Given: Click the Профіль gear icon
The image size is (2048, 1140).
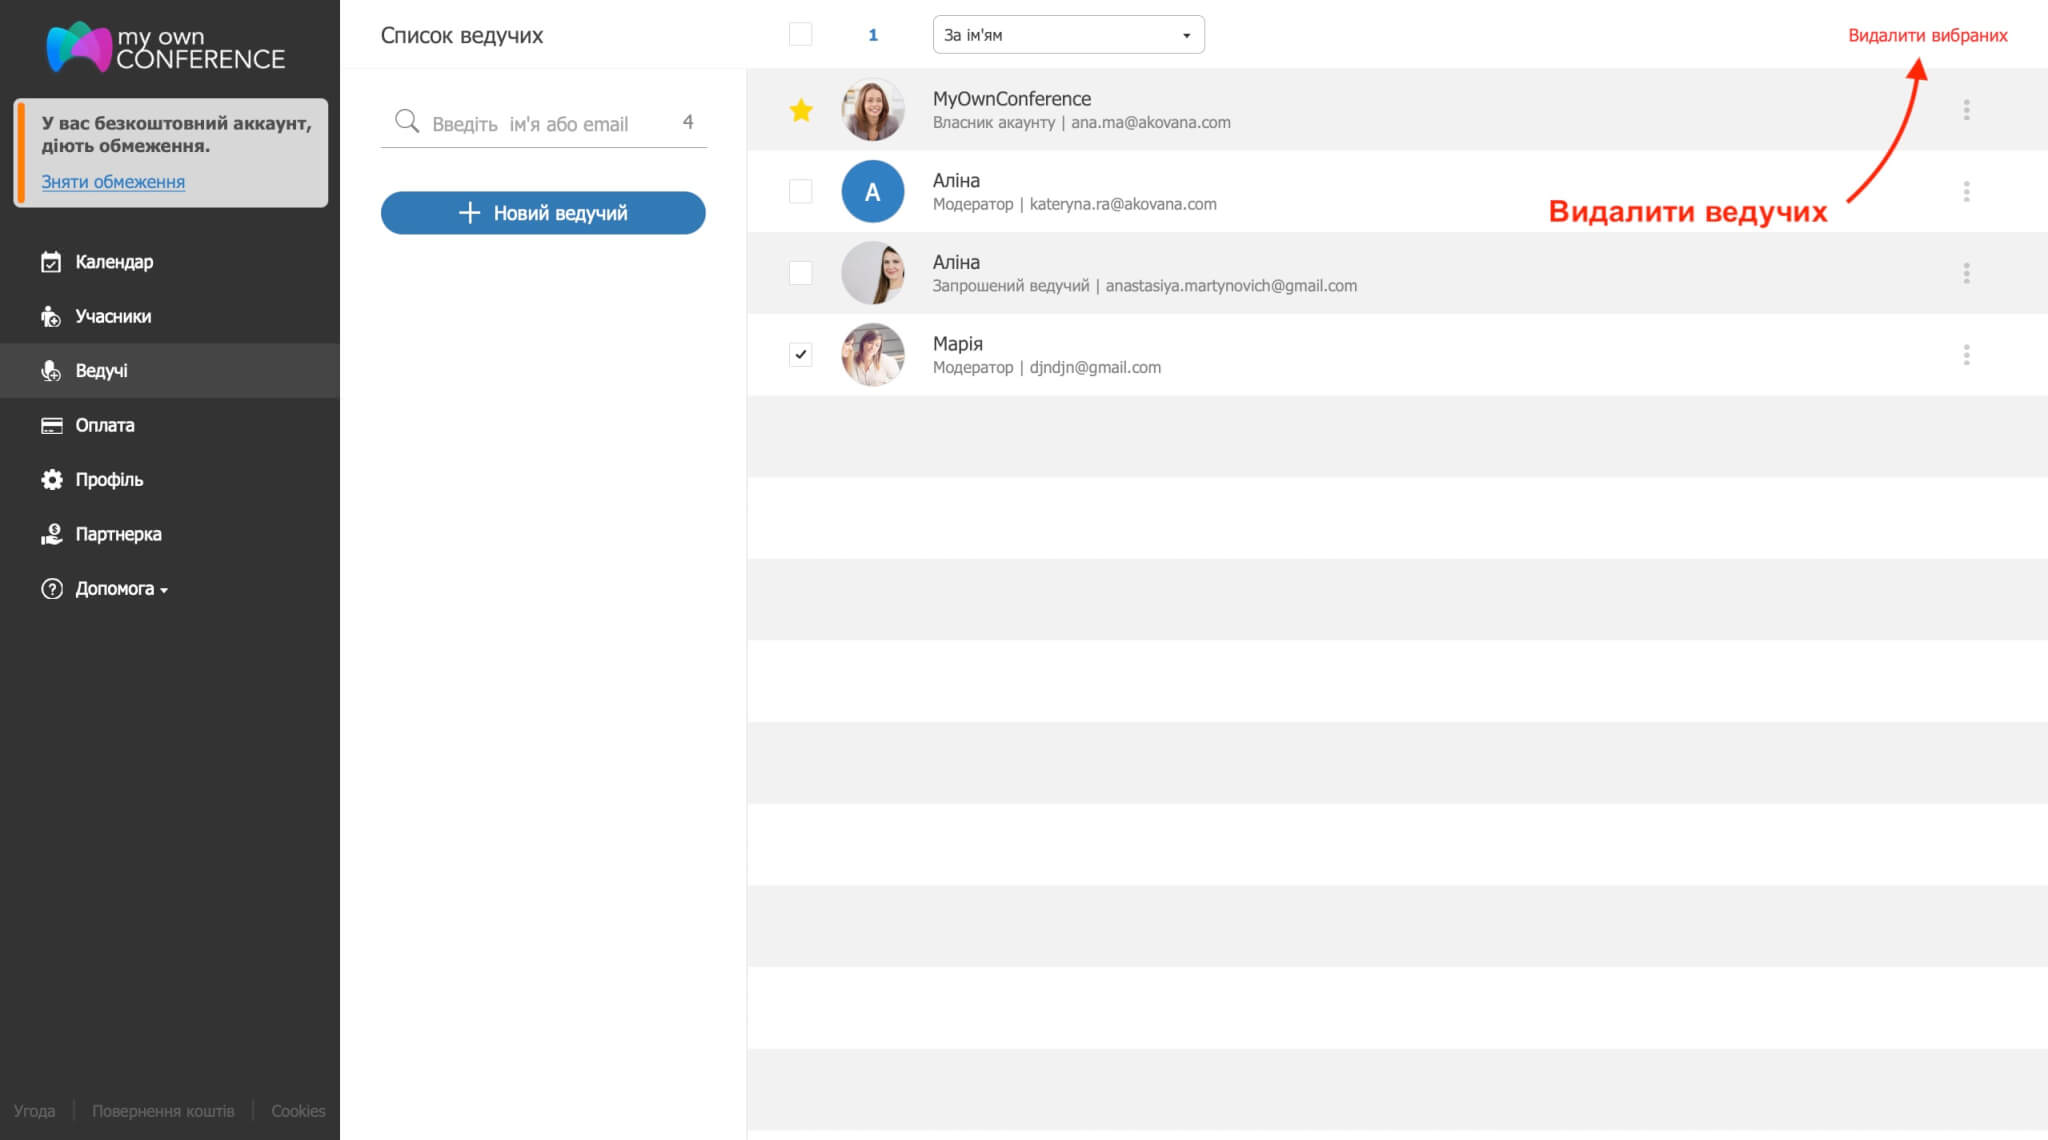Looking at the screenshot, I should click(51, 480).
